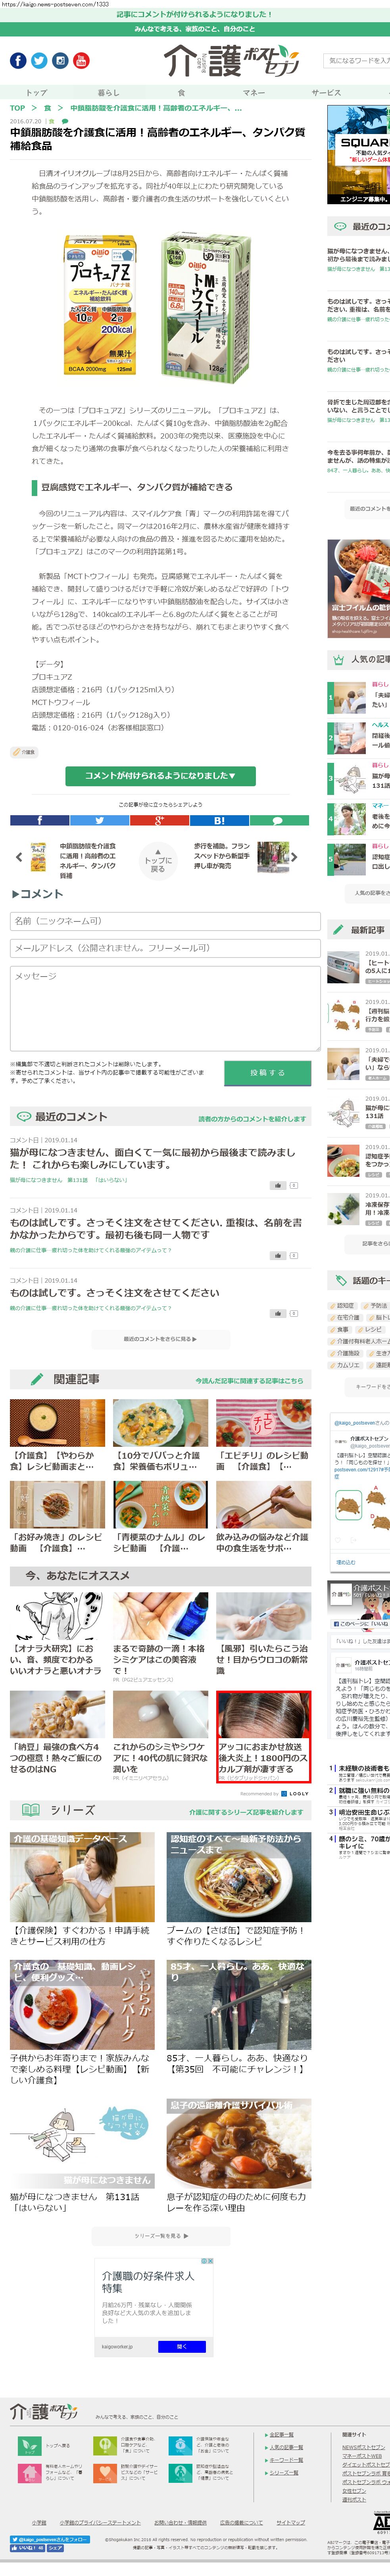Select the 暮らし tab in navigation
This screenshot has width=390, height=2576.
(x=108, y=92)
